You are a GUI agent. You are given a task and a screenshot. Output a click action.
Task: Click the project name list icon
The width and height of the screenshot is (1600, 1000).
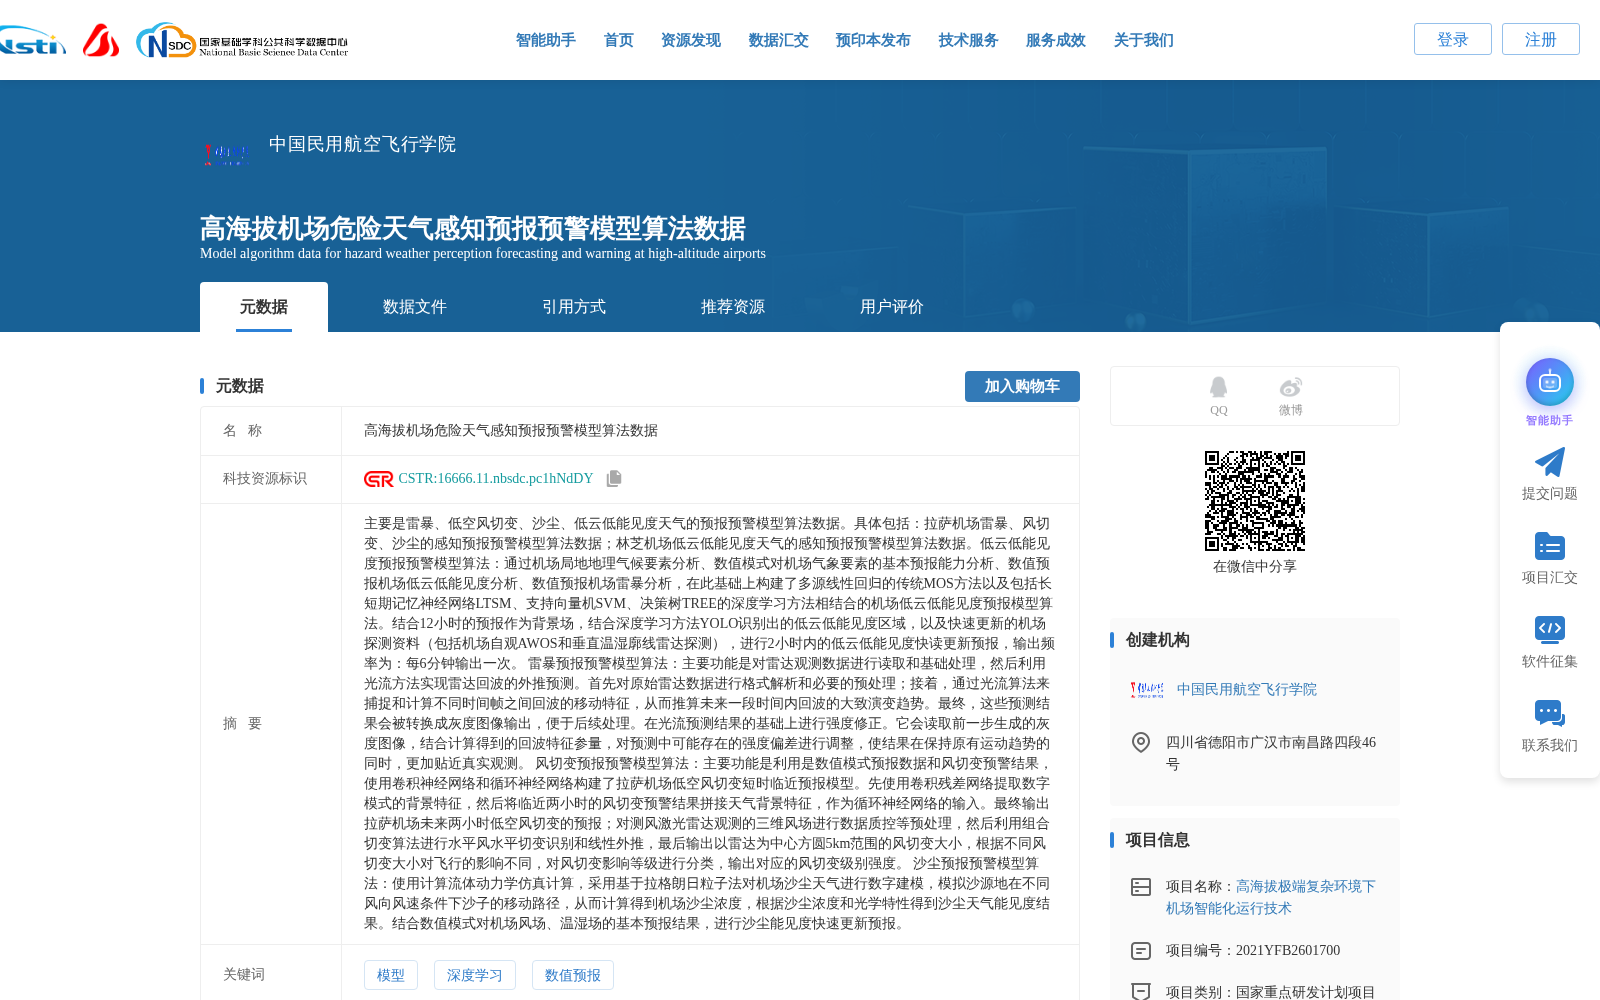click(1141, 887)
